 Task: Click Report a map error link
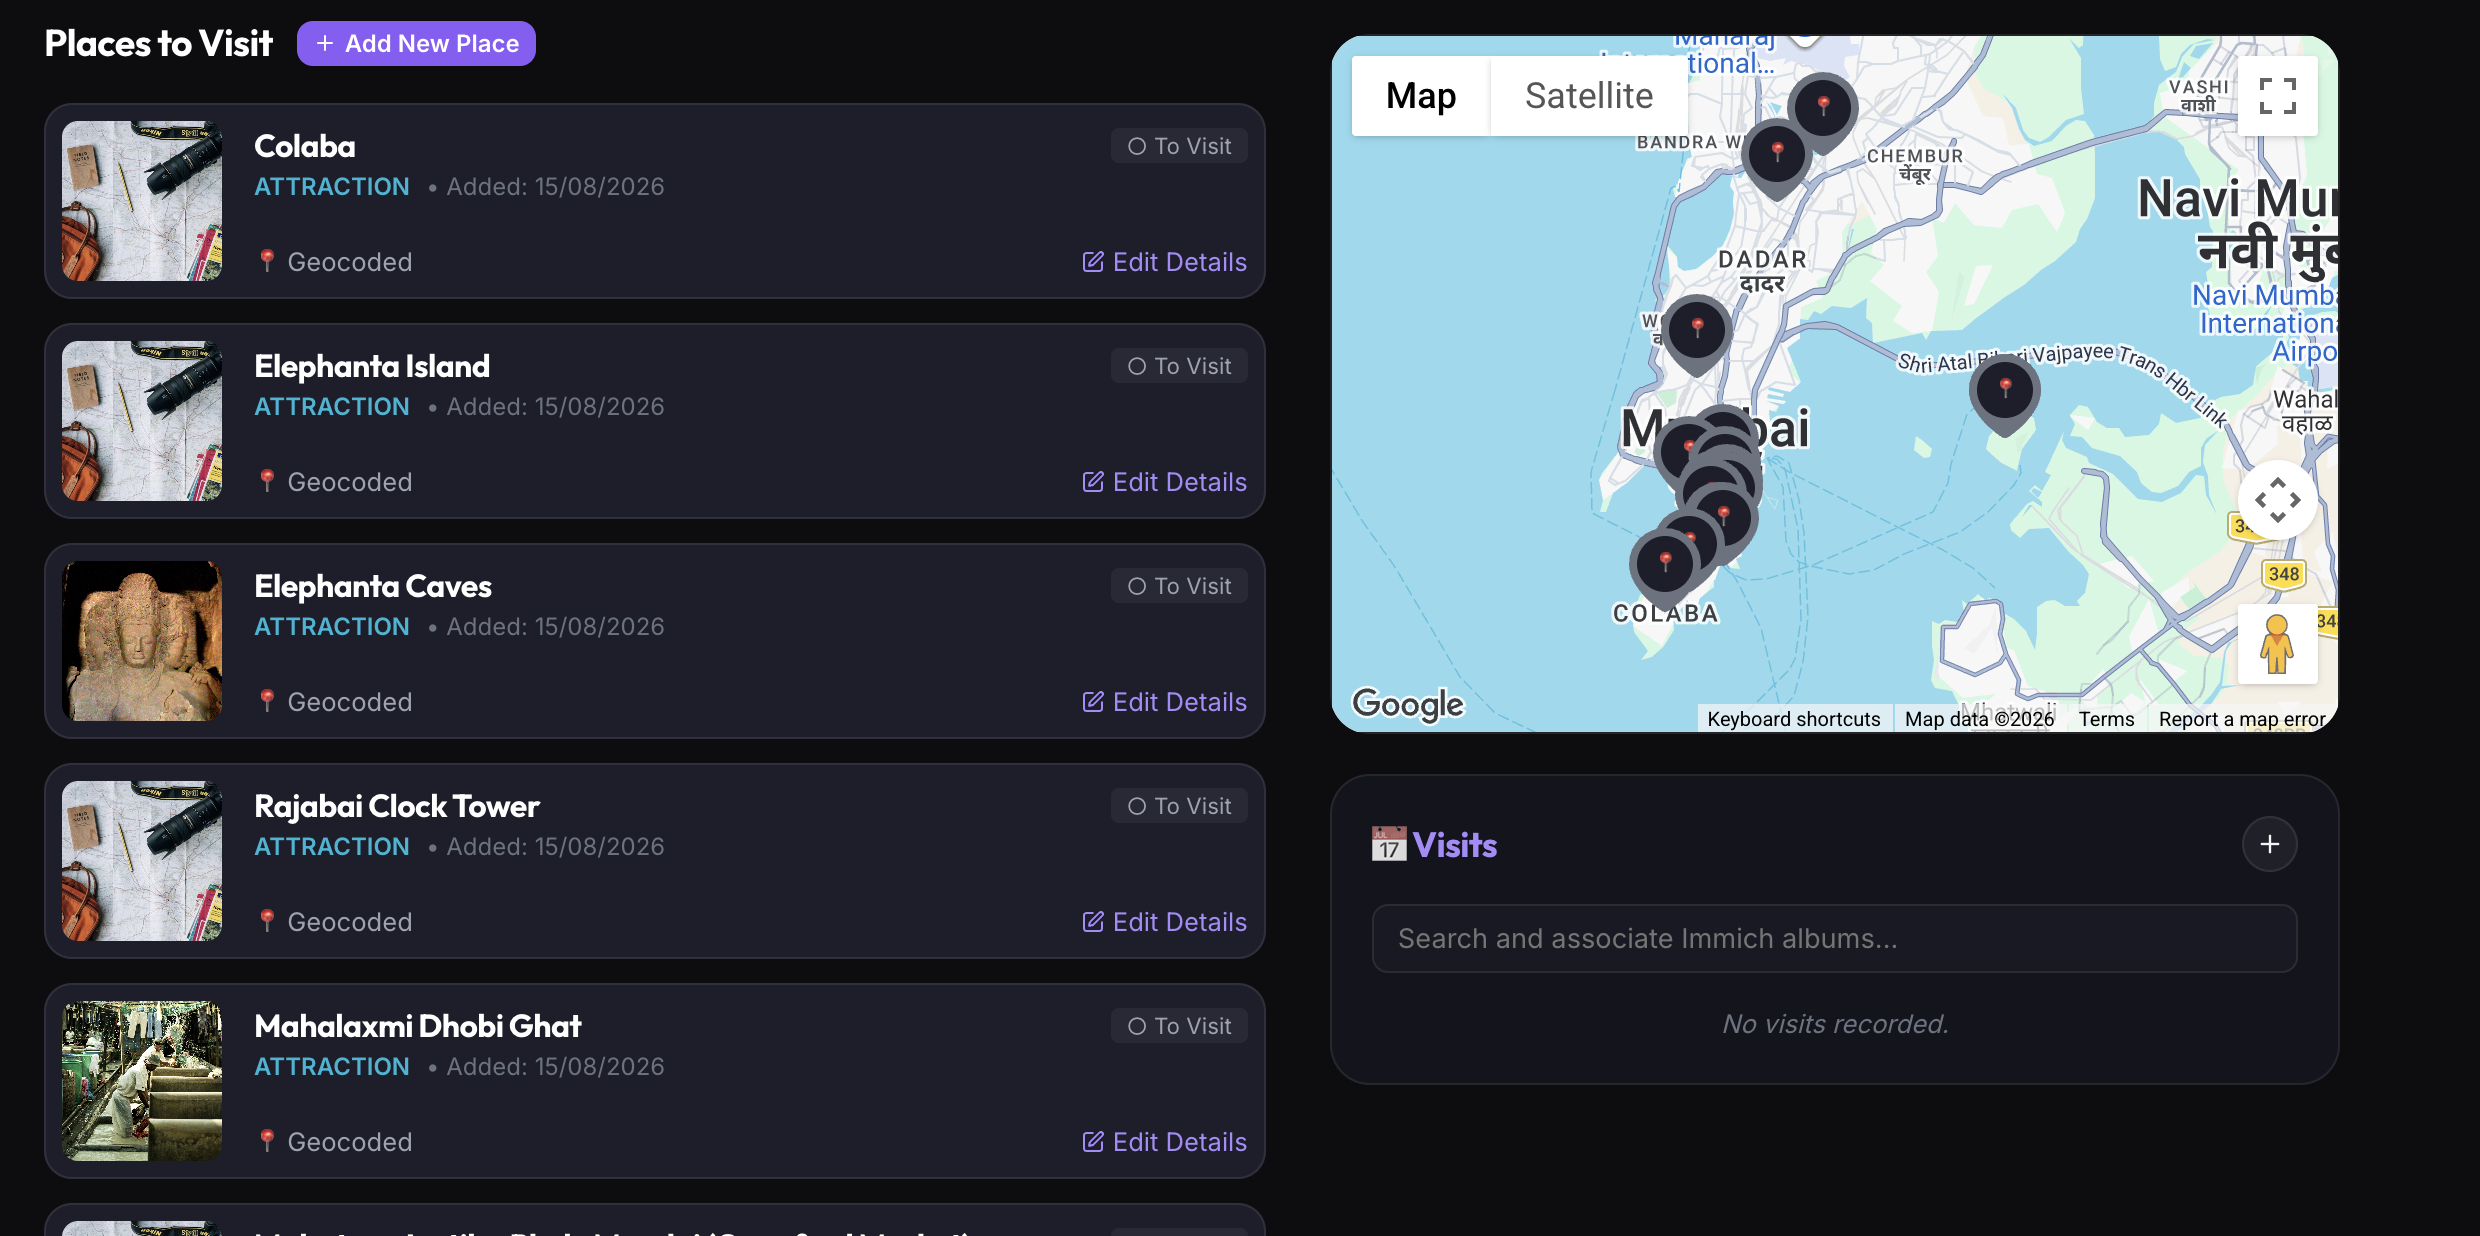pyautogui.click(x=2242, y=719)
